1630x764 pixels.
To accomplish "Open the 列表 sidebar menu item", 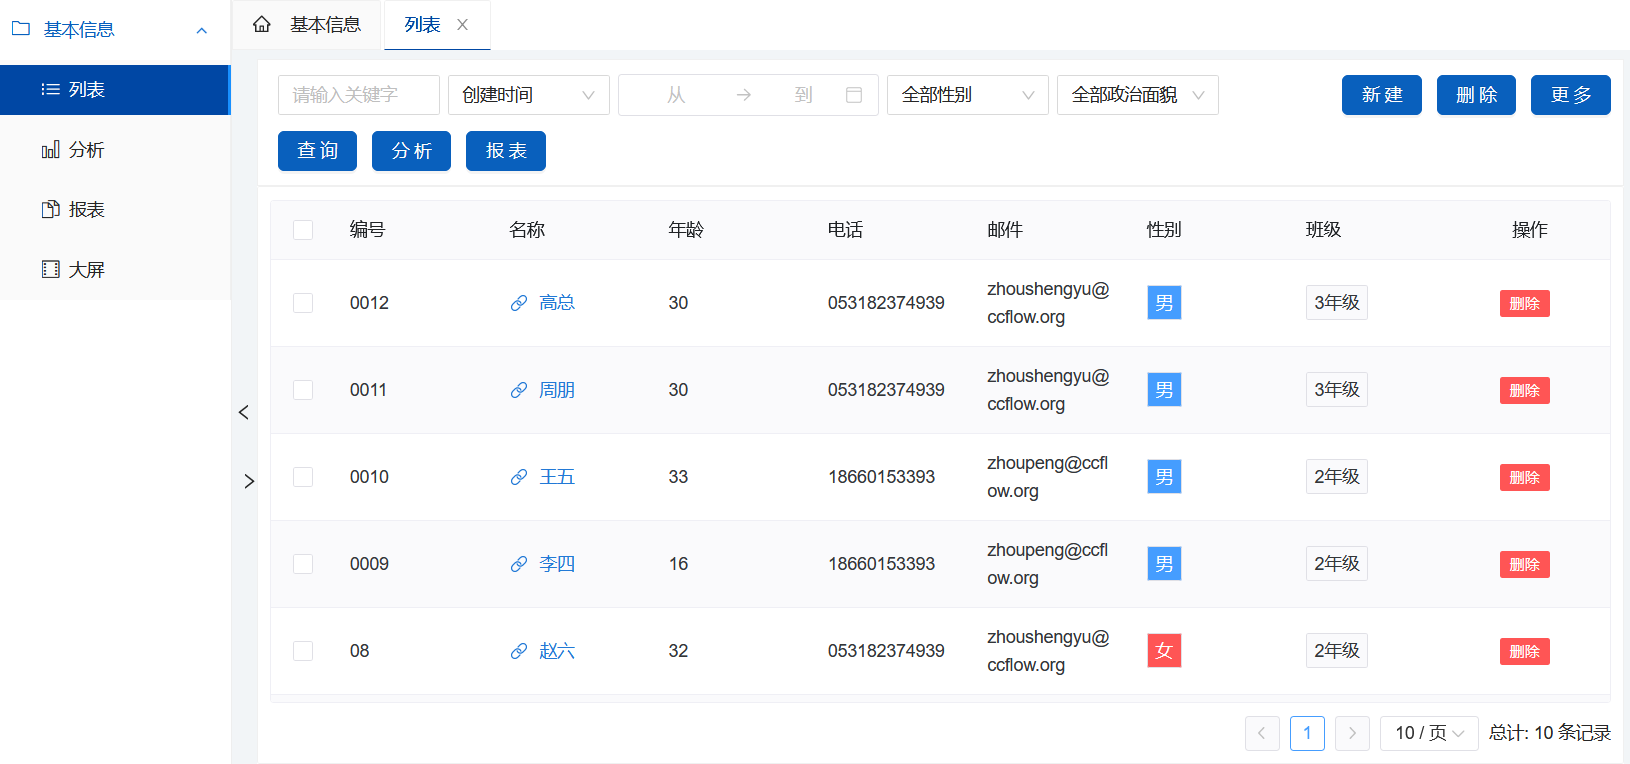I will tap(115, 90).
